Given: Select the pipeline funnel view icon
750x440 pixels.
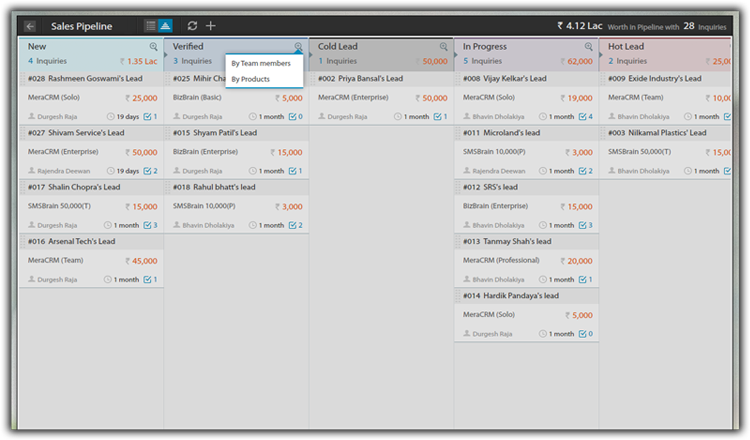Looking at the screenshot, I should click(x=165, y=25).
